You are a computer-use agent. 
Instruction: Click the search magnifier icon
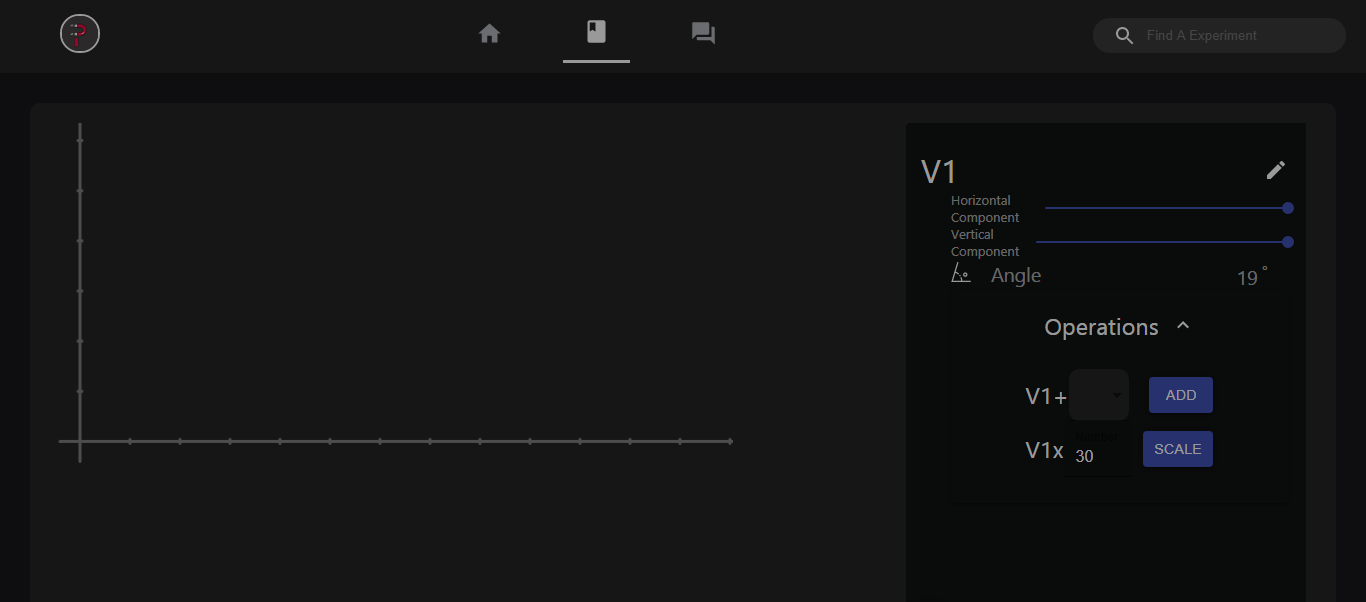coord(1124,36)
